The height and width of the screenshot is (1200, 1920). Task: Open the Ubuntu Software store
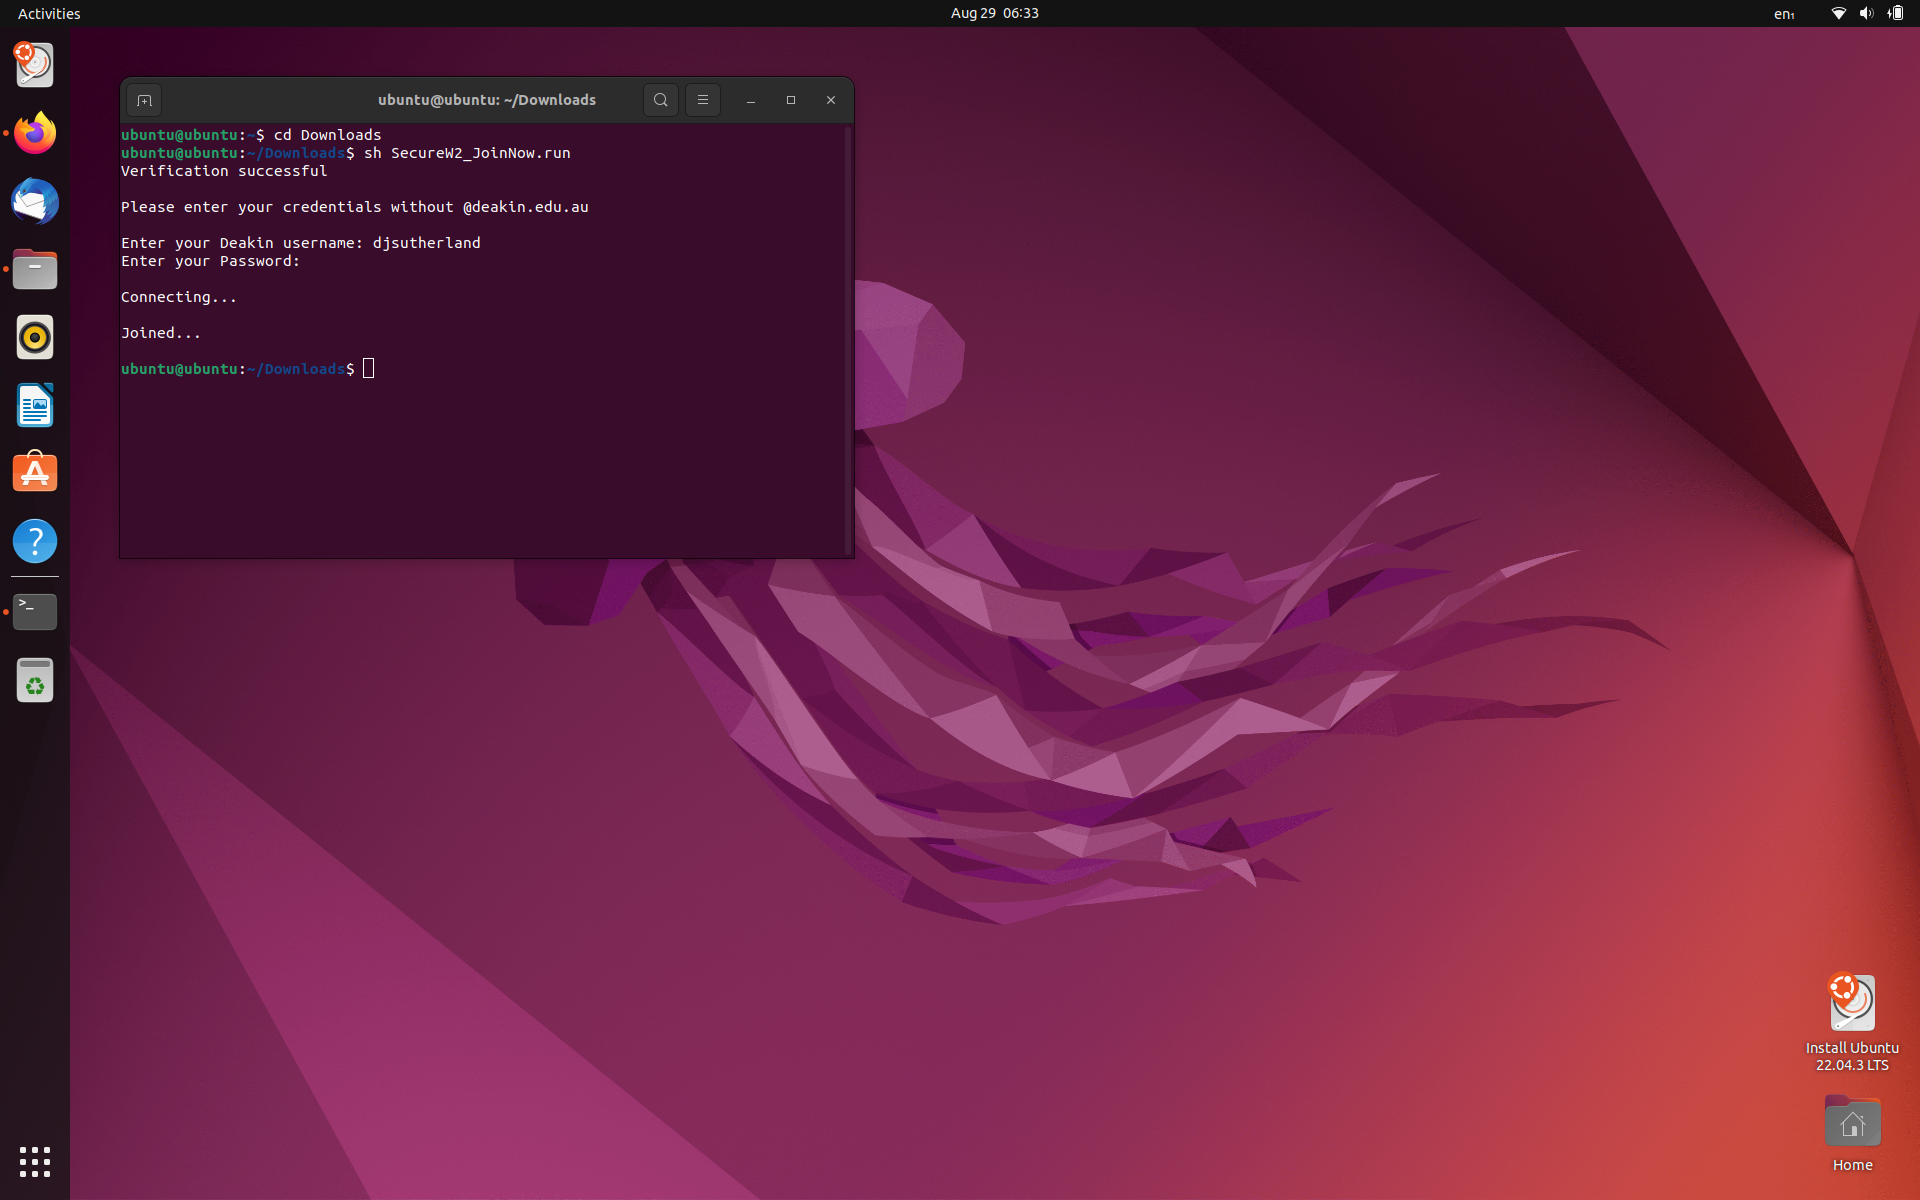[x=35, y=471]
